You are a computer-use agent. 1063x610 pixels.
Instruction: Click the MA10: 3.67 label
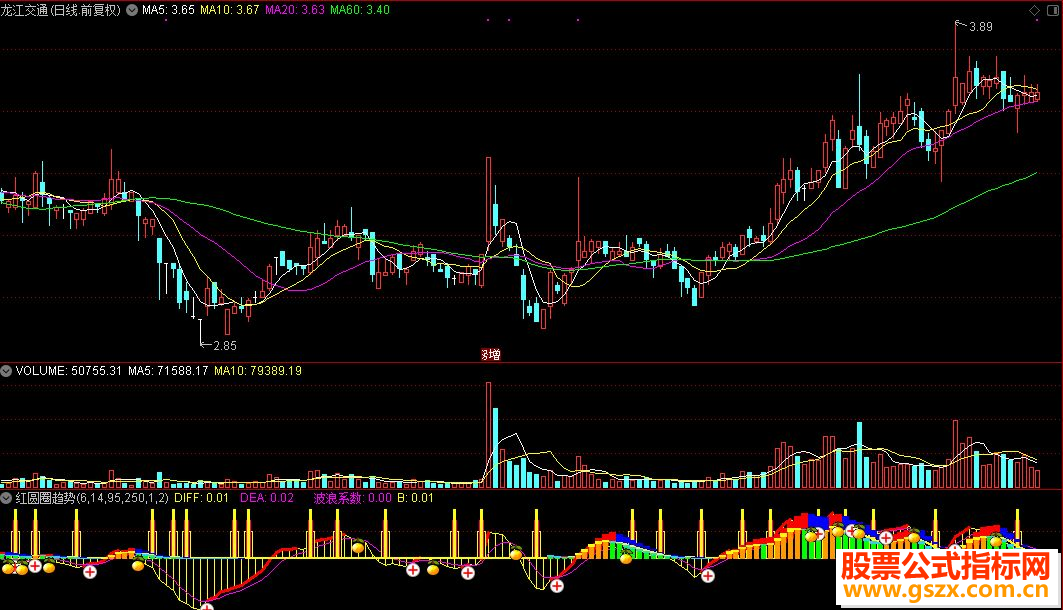point(230,10)
